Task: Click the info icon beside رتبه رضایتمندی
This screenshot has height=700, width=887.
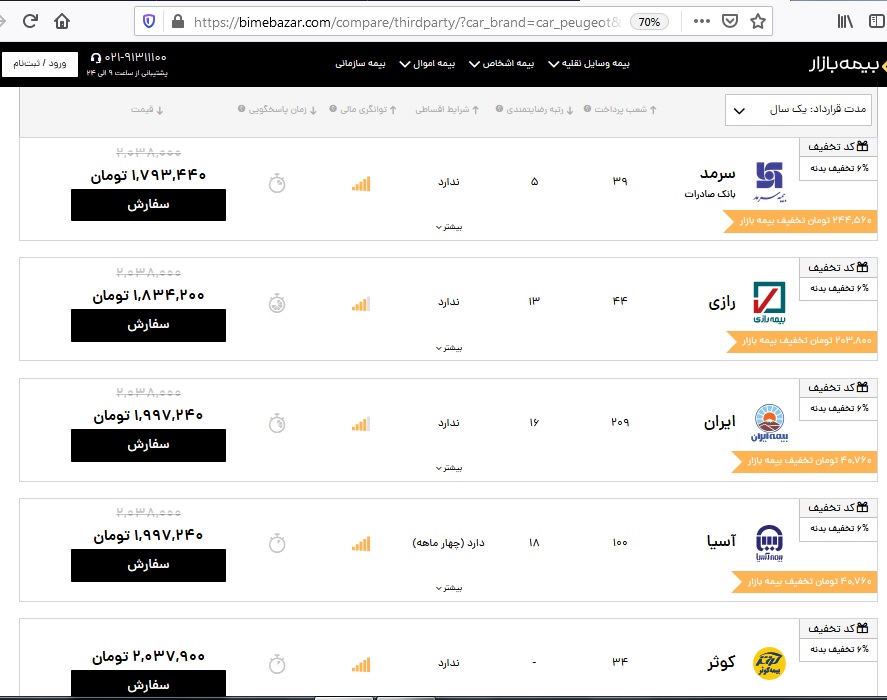Action: (x=500, y=109)
